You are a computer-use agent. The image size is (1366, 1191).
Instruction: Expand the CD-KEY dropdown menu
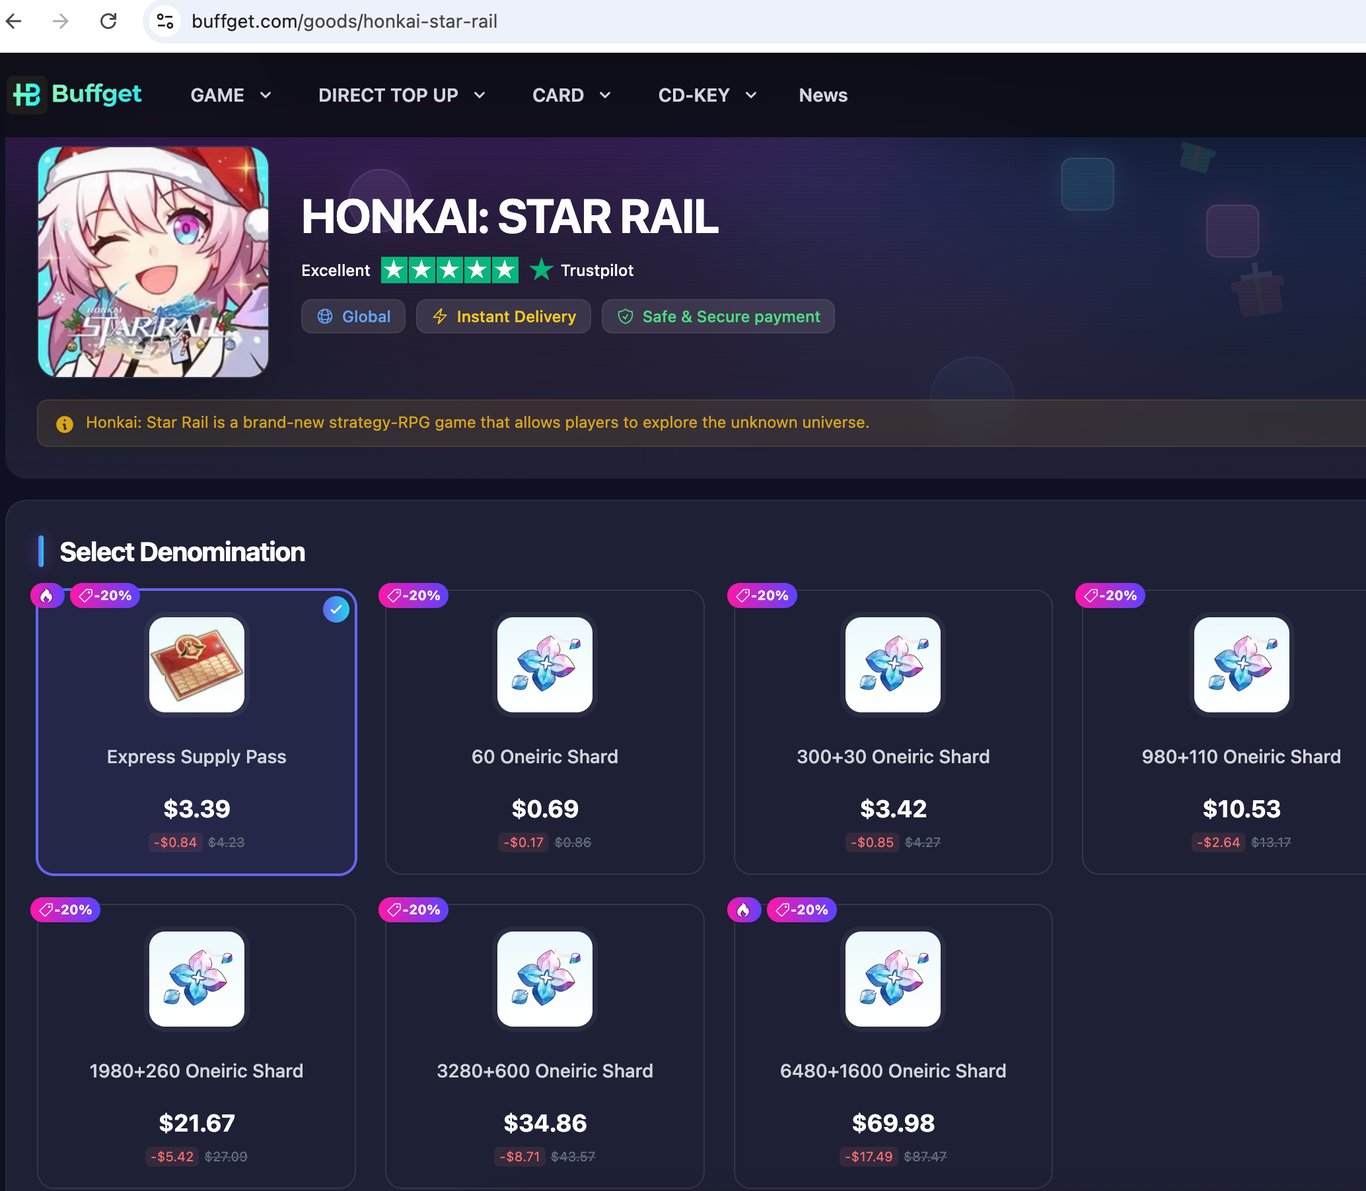(x=708, y=95)
